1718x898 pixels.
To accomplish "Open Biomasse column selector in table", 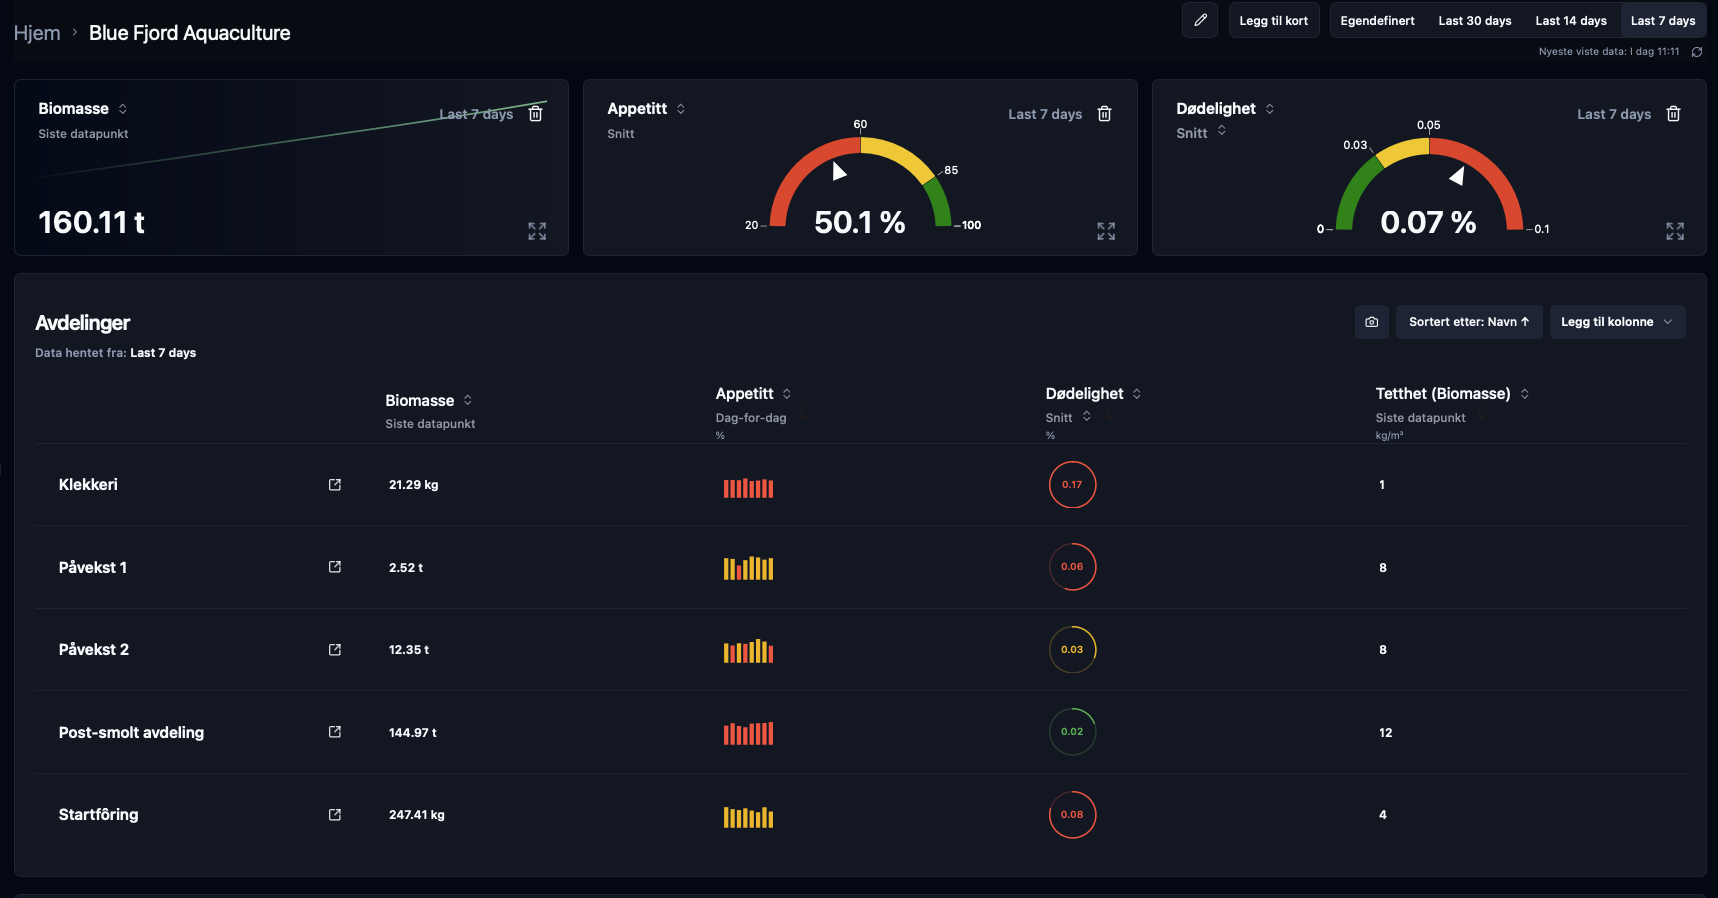I will pos(468,400).
